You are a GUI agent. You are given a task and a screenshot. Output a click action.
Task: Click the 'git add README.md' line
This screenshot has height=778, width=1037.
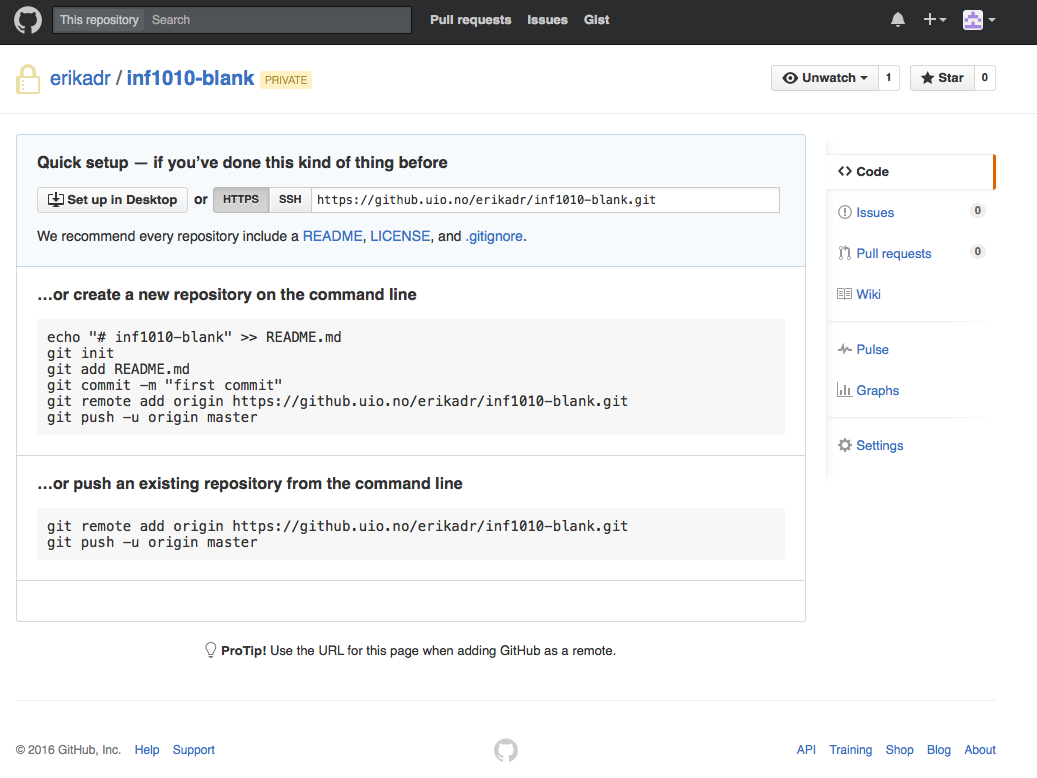118,369
